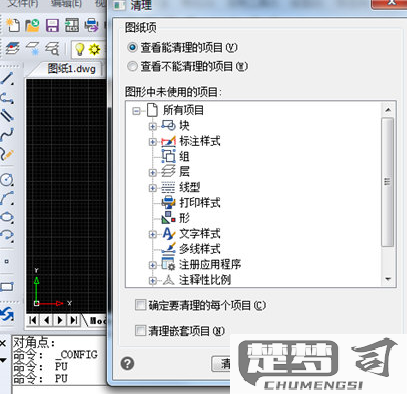
Task: Select 所有项目 in the tree
Action: click(x=183, y=110)
